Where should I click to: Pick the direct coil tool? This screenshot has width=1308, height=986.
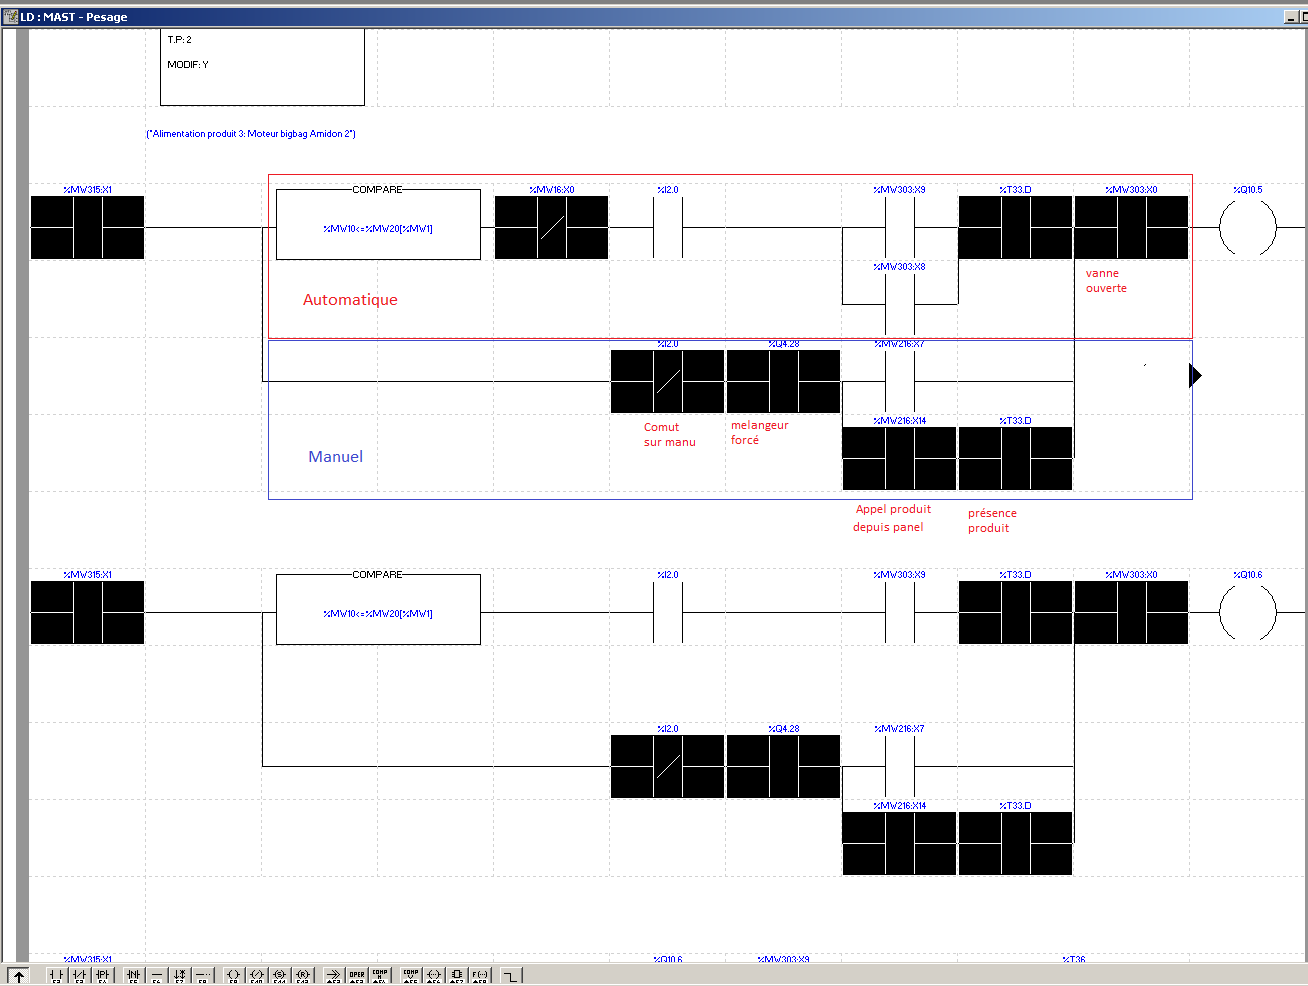point(233,975)
